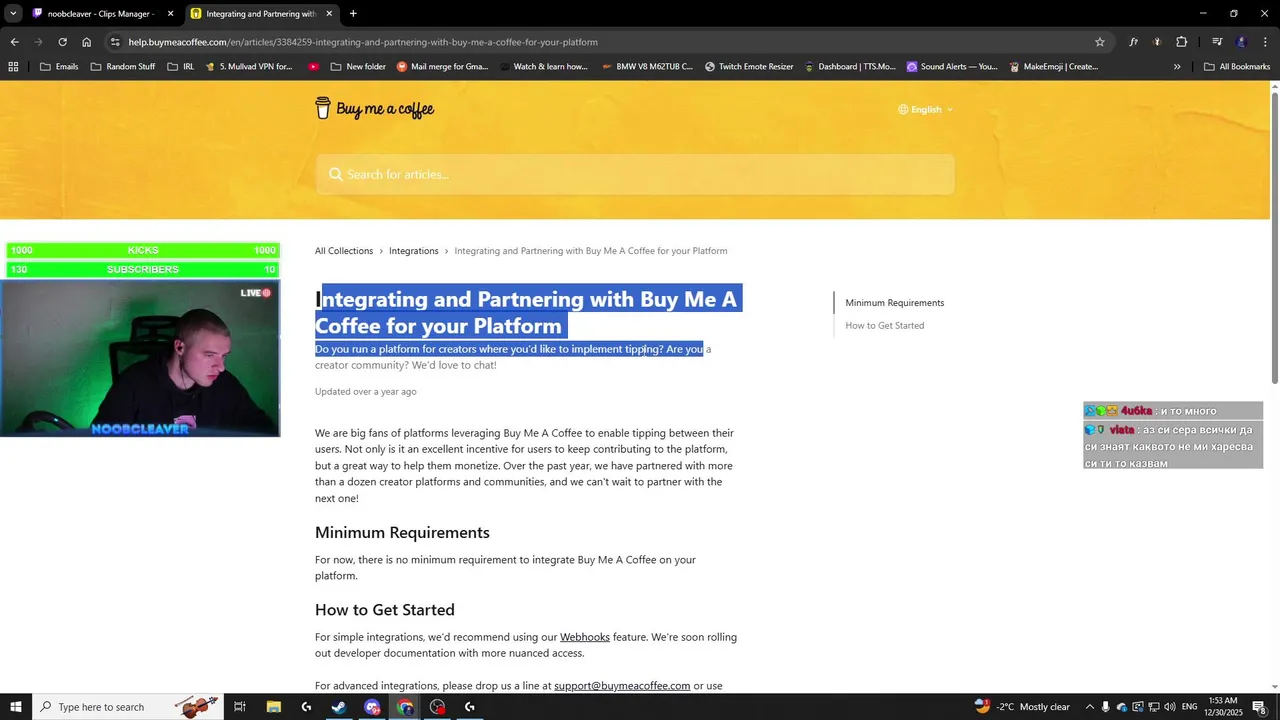Open the Twitch Emote Resizer bookmark

[749, 67]
